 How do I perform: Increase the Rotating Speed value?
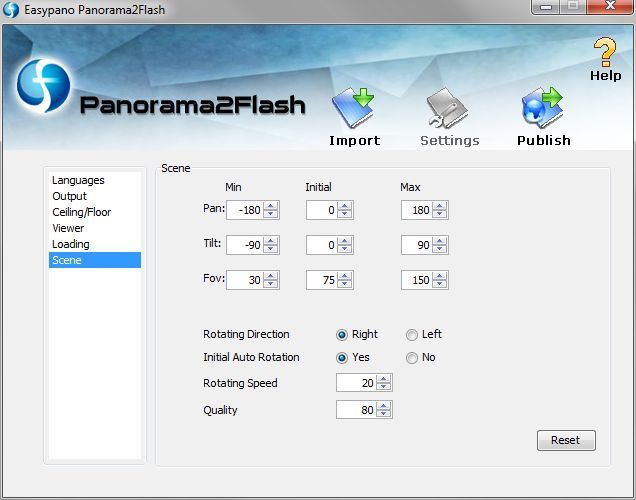tap(384, 379)
